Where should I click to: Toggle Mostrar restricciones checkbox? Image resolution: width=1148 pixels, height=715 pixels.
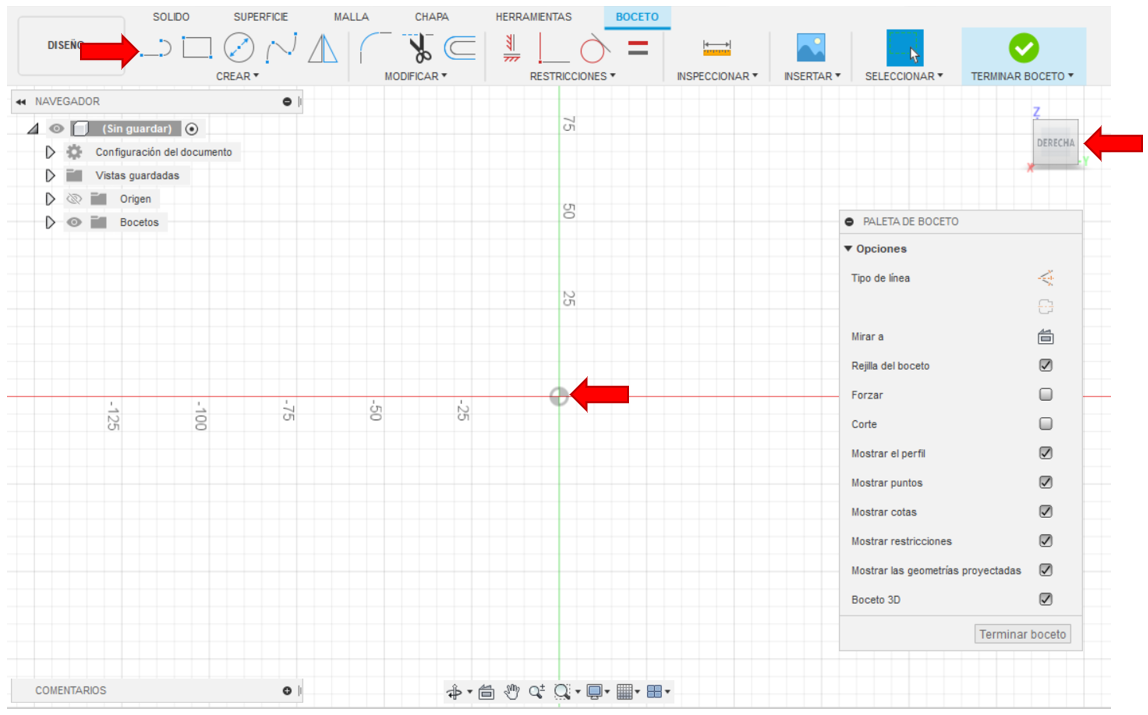(1046, 541)
